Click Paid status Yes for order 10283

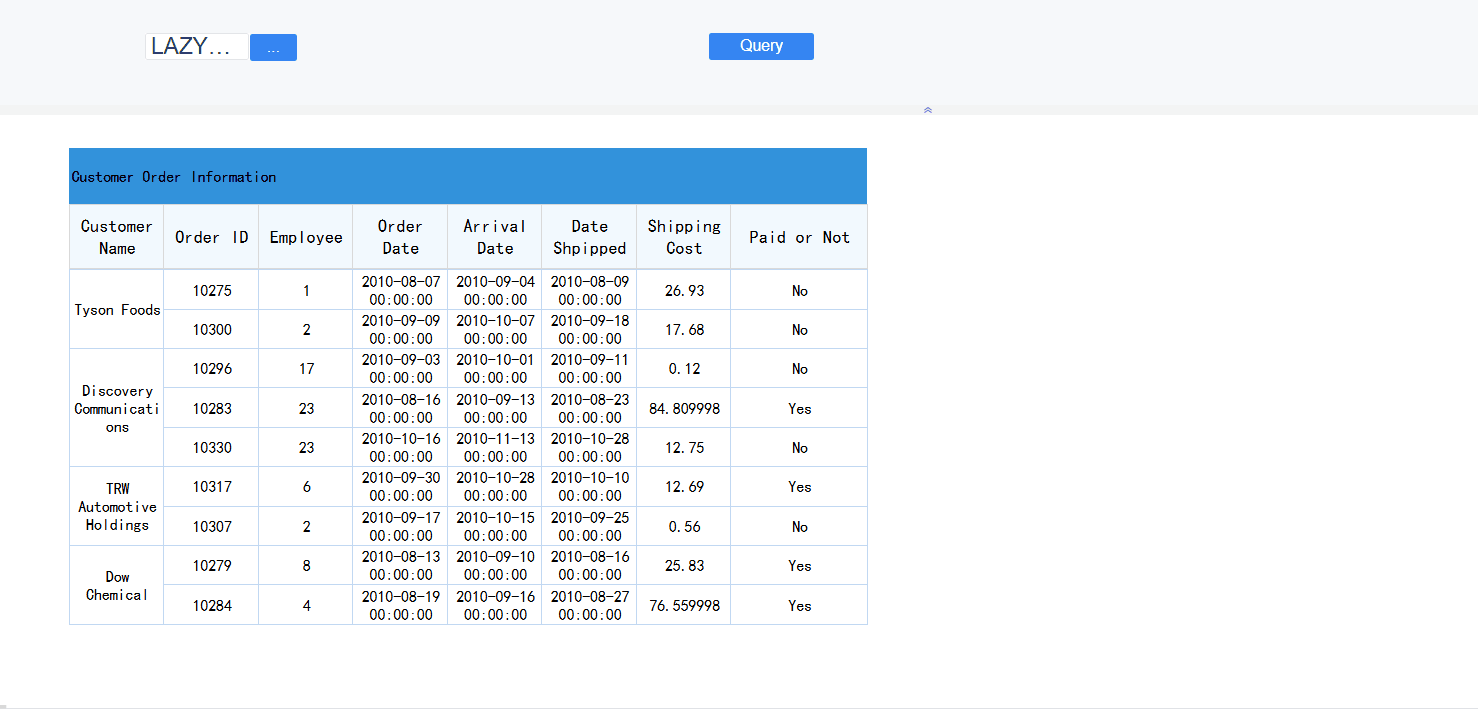(x=799, y=408)
